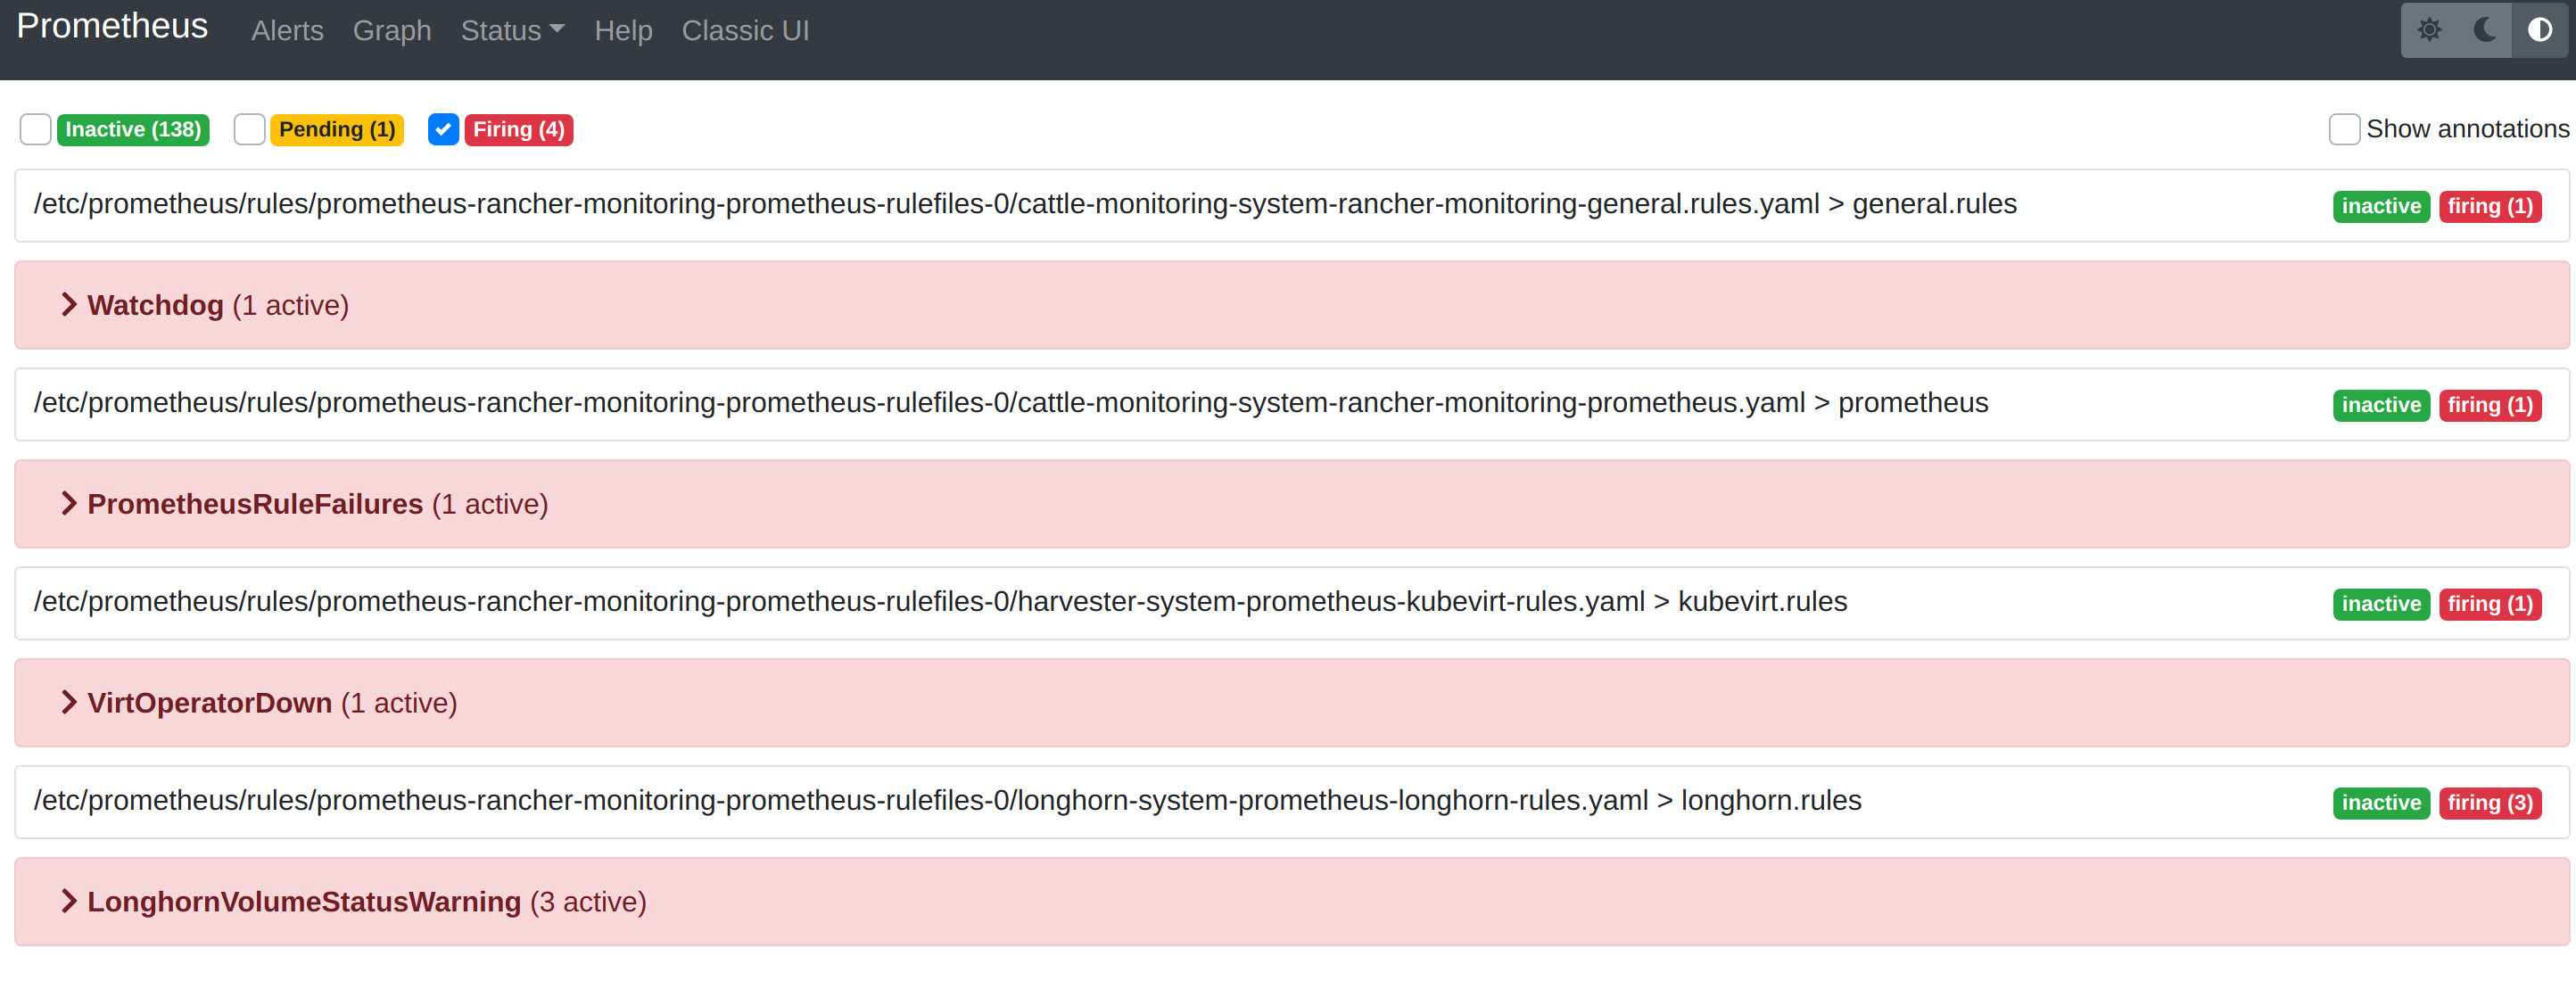The width and height of the screenshot is (2576, 981).
Task: Click the settings gear icon
Action: coord(2430,28)
